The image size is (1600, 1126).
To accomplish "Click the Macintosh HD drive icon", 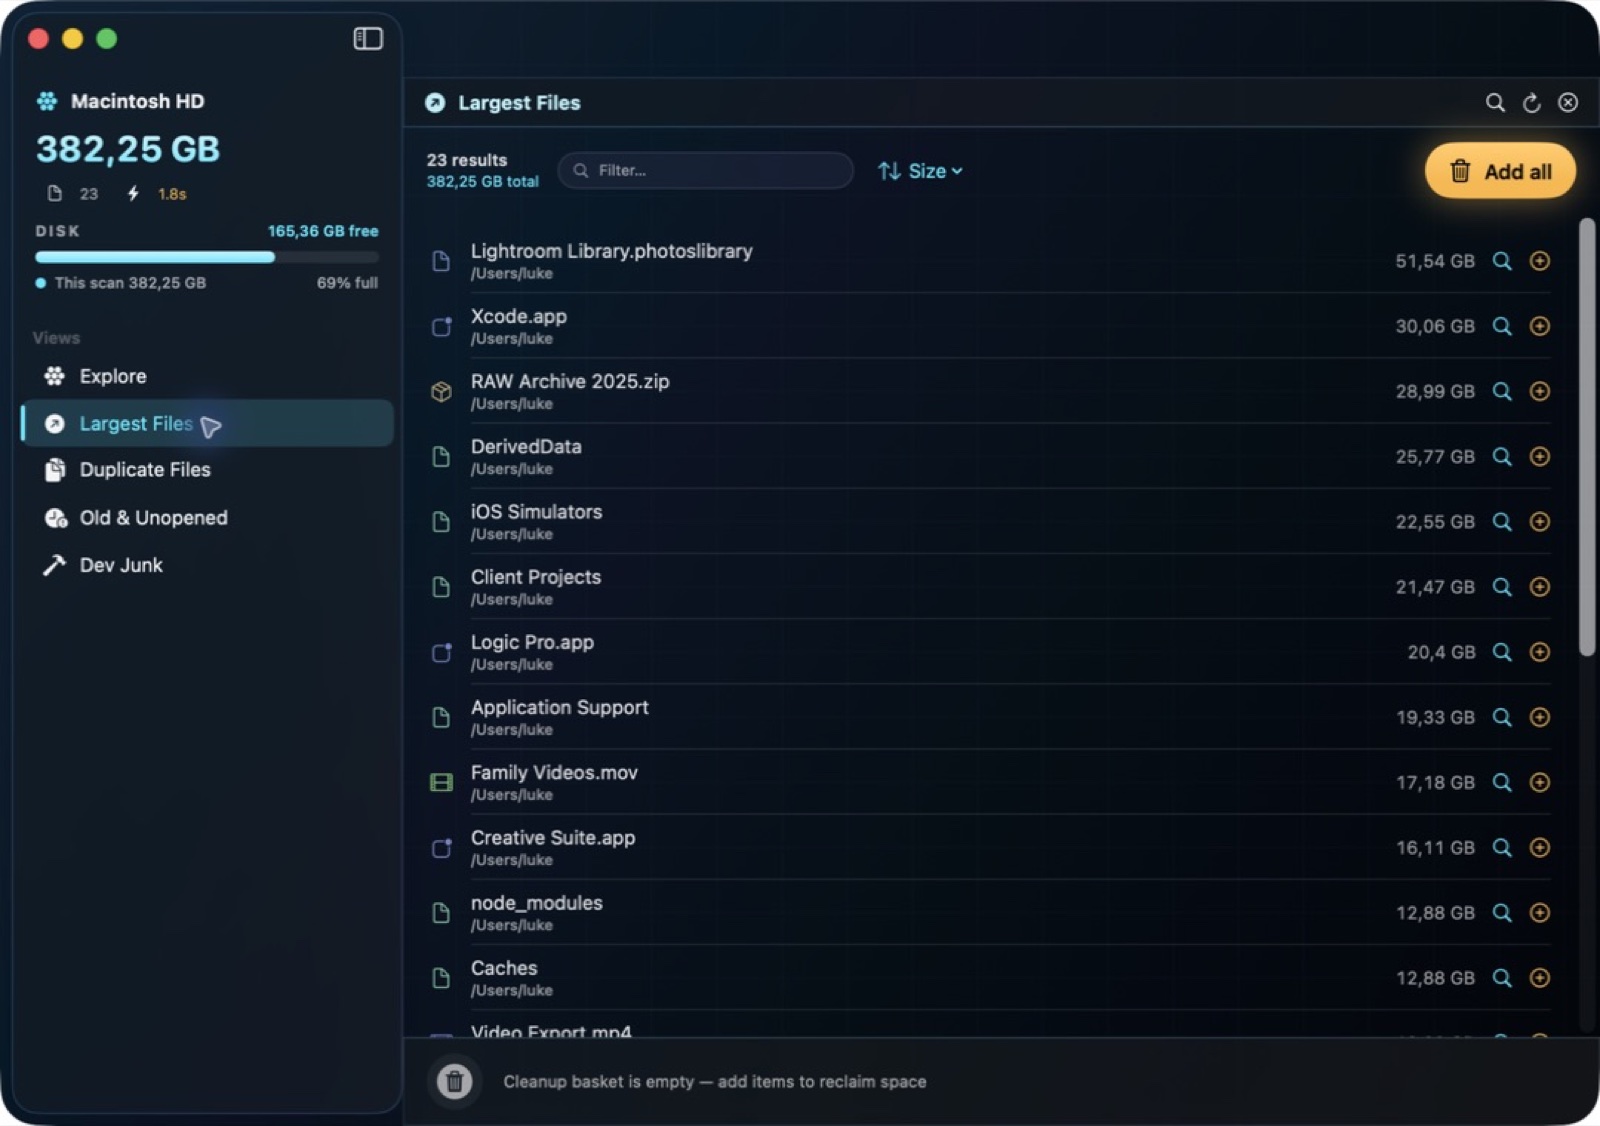I will click(47, 101).
